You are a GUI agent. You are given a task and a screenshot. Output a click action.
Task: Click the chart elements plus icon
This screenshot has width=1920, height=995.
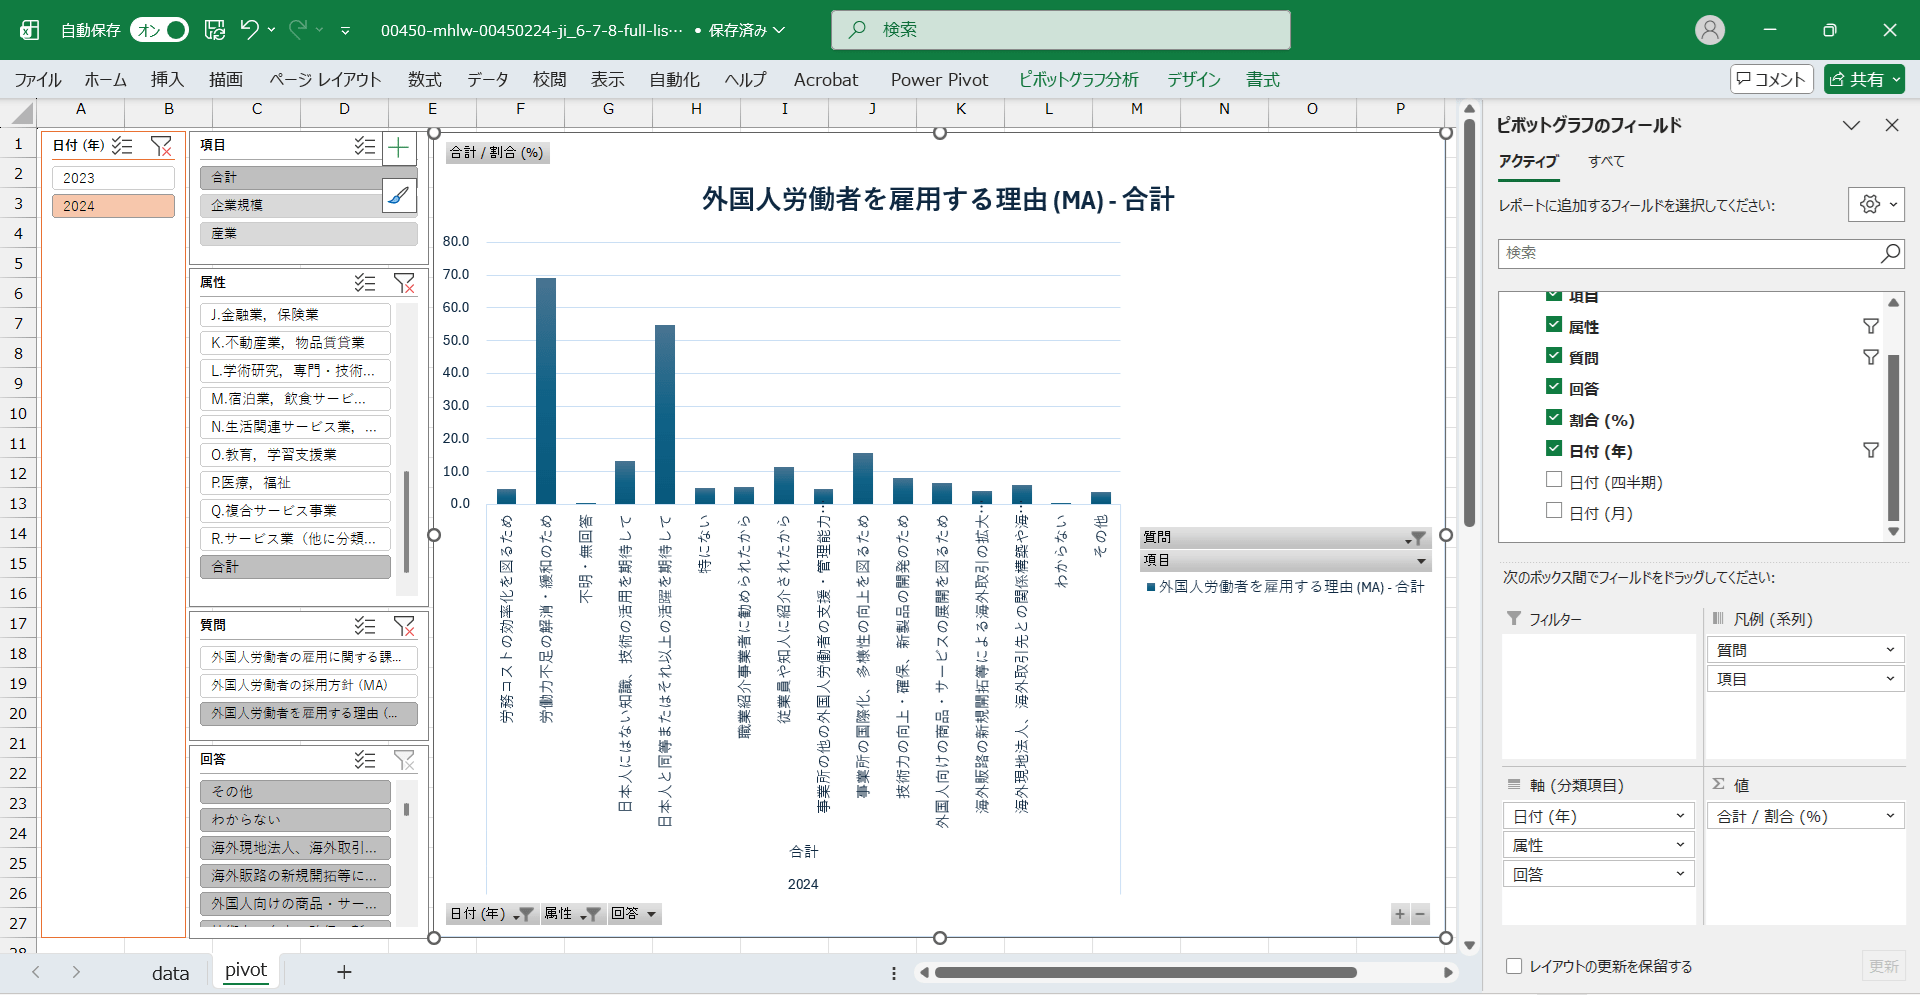pyautogui.click(x=399, y=149)
